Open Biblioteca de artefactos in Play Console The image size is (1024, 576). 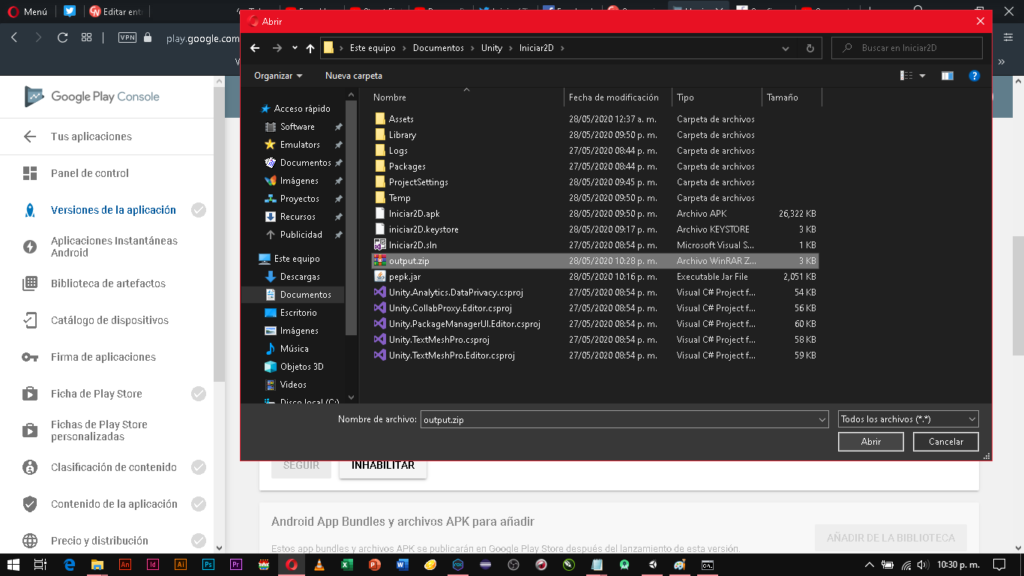(x=108, y=283)
